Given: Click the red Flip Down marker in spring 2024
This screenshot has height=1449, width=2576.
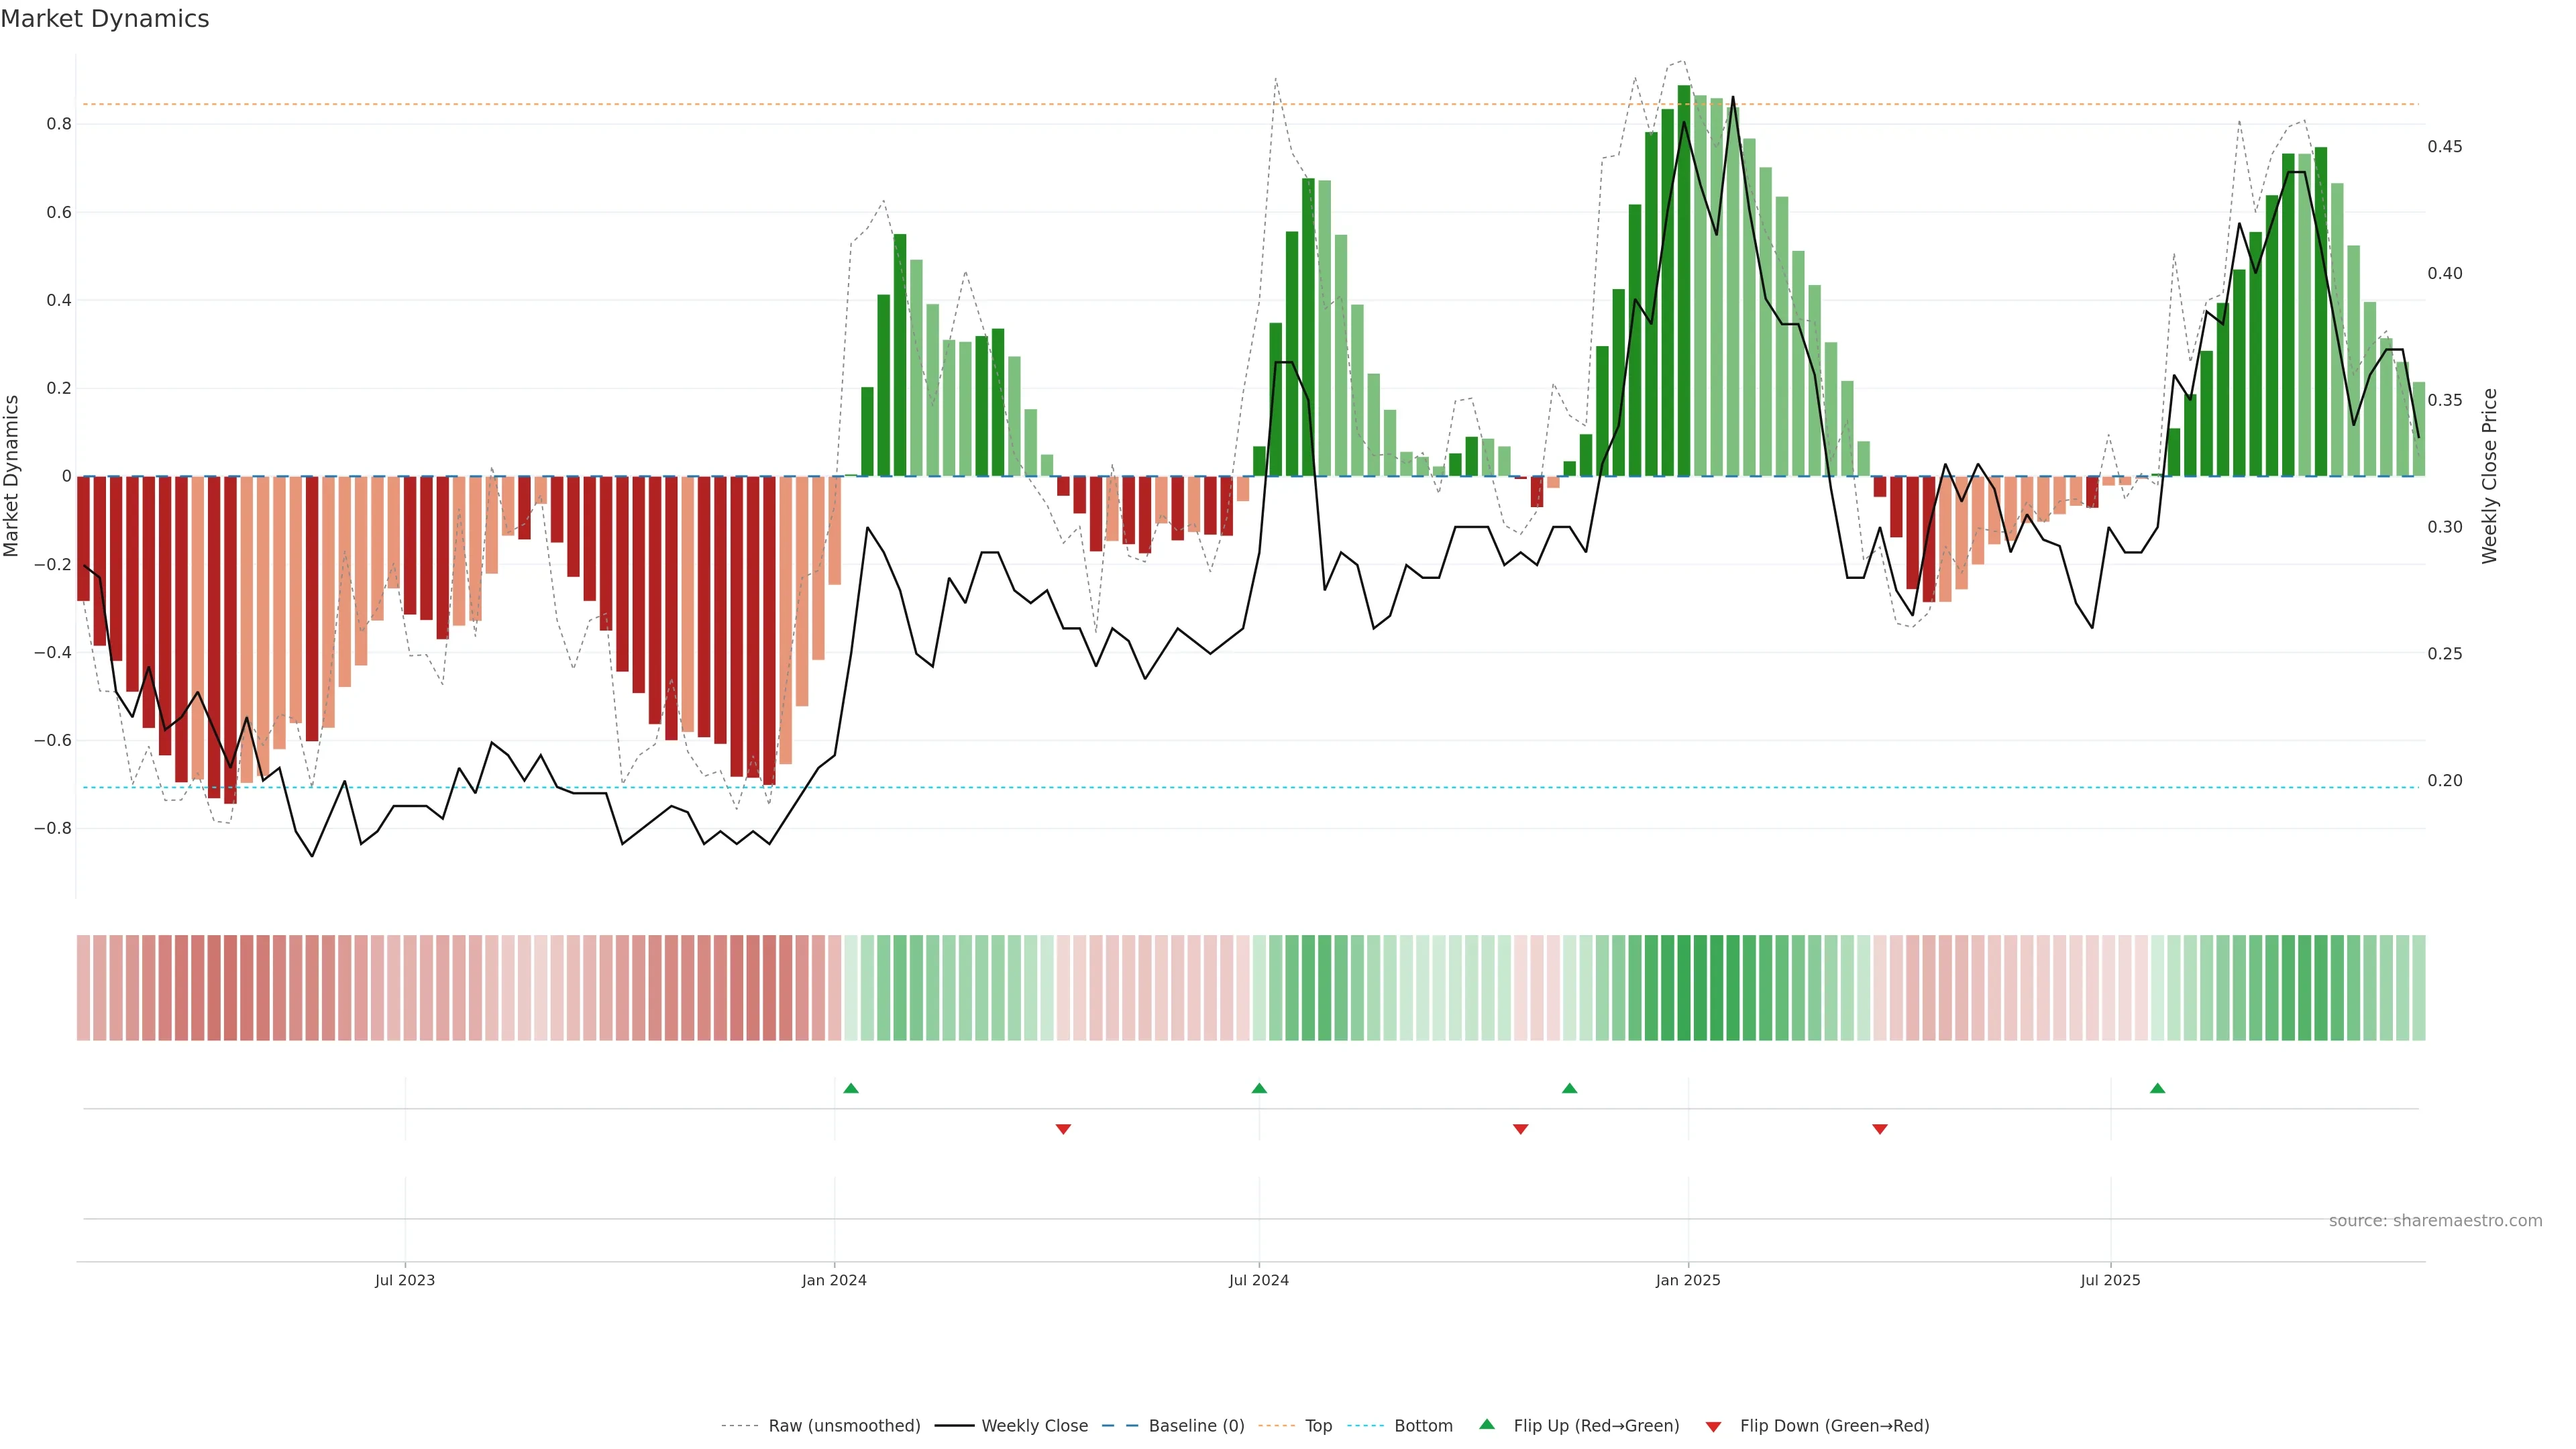Looking at the screenshot, I should click(x=1063, y=1129).
